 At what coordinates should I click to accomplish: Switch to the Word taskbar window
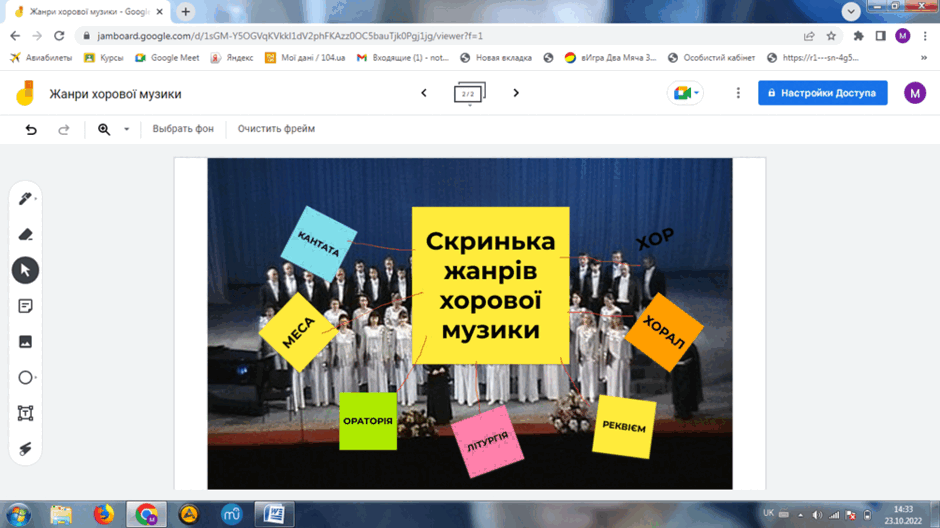coord(275,514)
